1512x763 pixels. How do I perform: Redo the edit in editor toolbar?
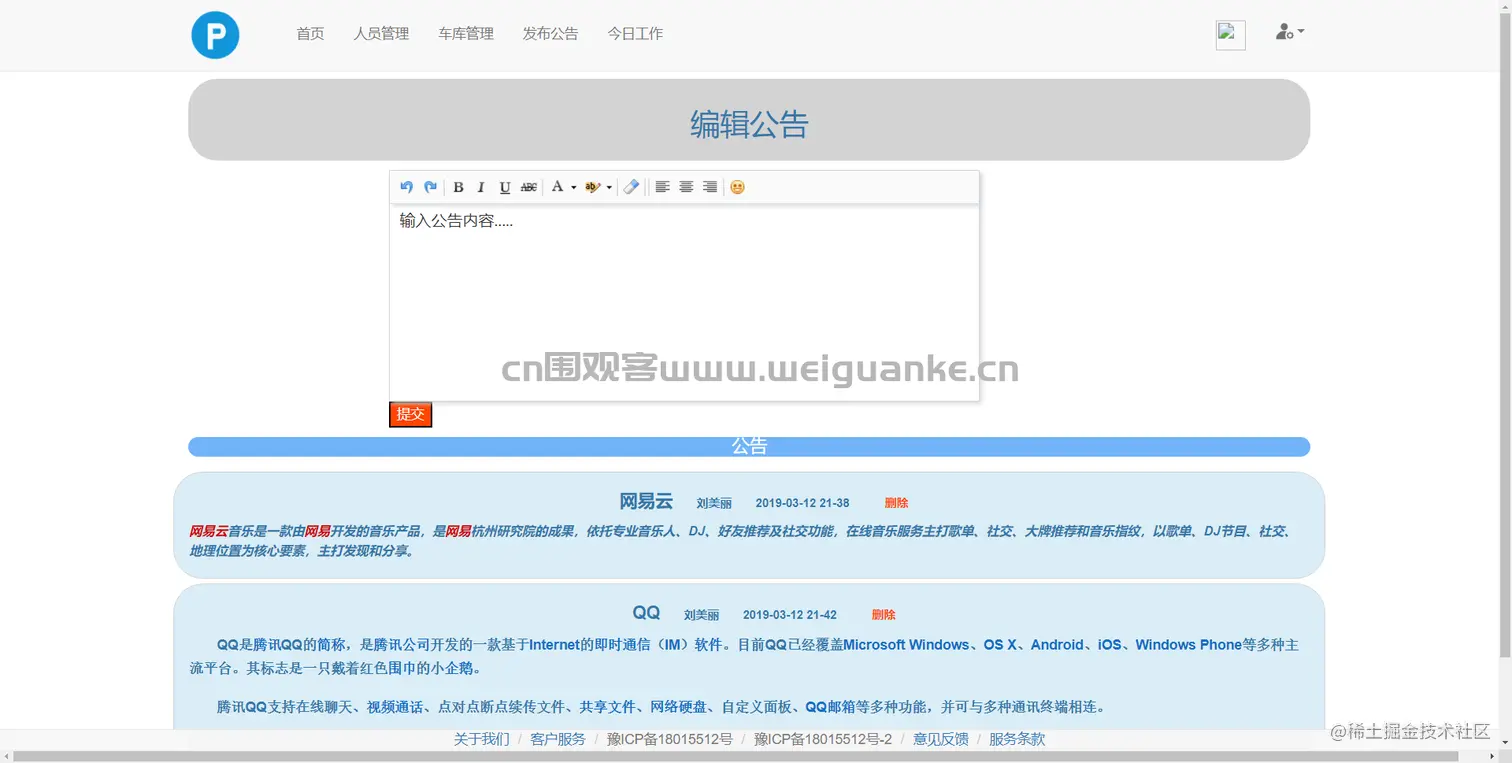pos(430,187)
